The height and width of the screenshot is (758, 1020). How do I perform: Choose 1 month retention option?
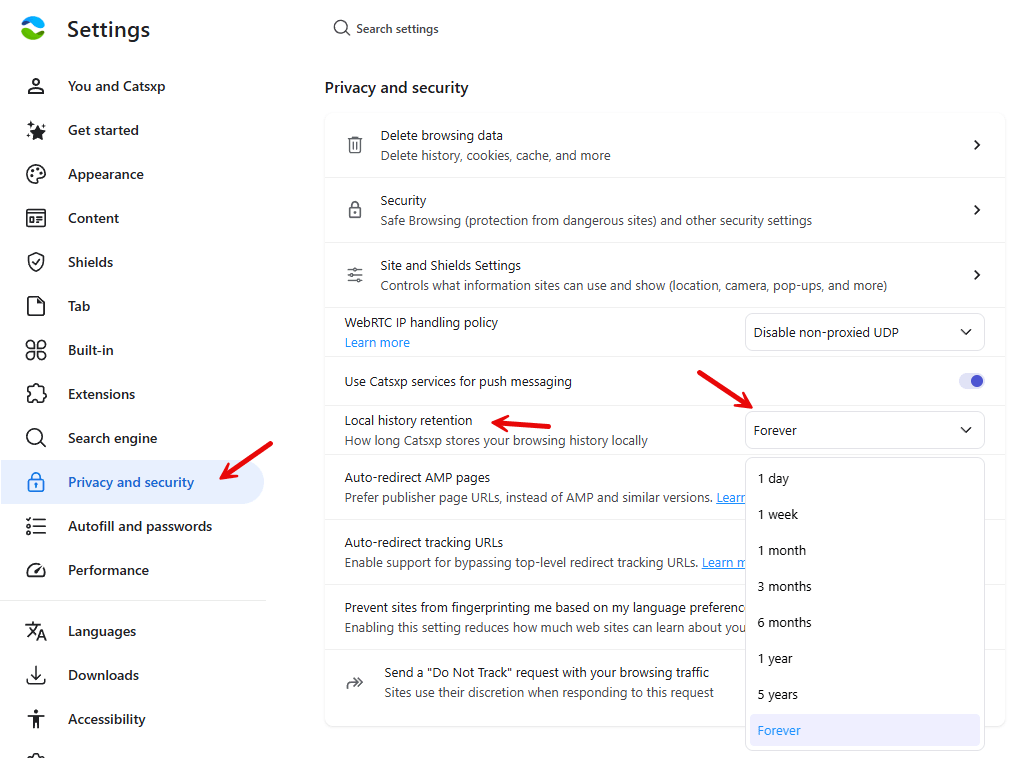[x=864, y=550]
